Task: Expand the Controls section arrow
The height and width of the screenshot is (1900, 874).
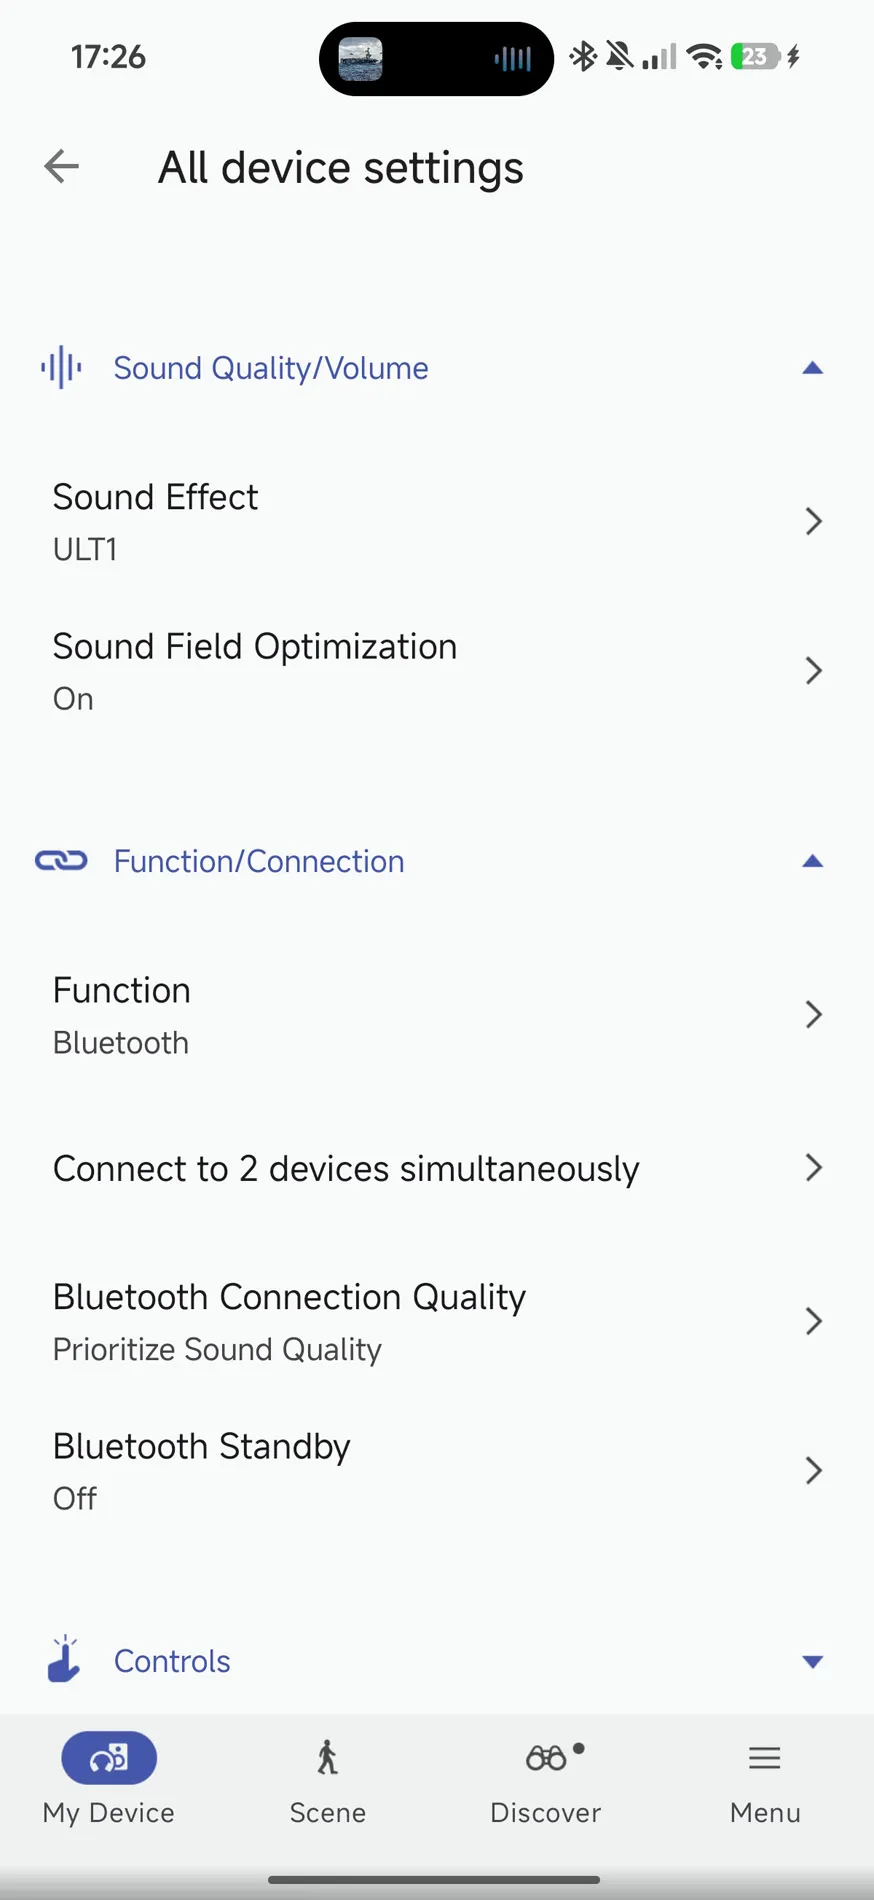Action: pos(813,1661)
